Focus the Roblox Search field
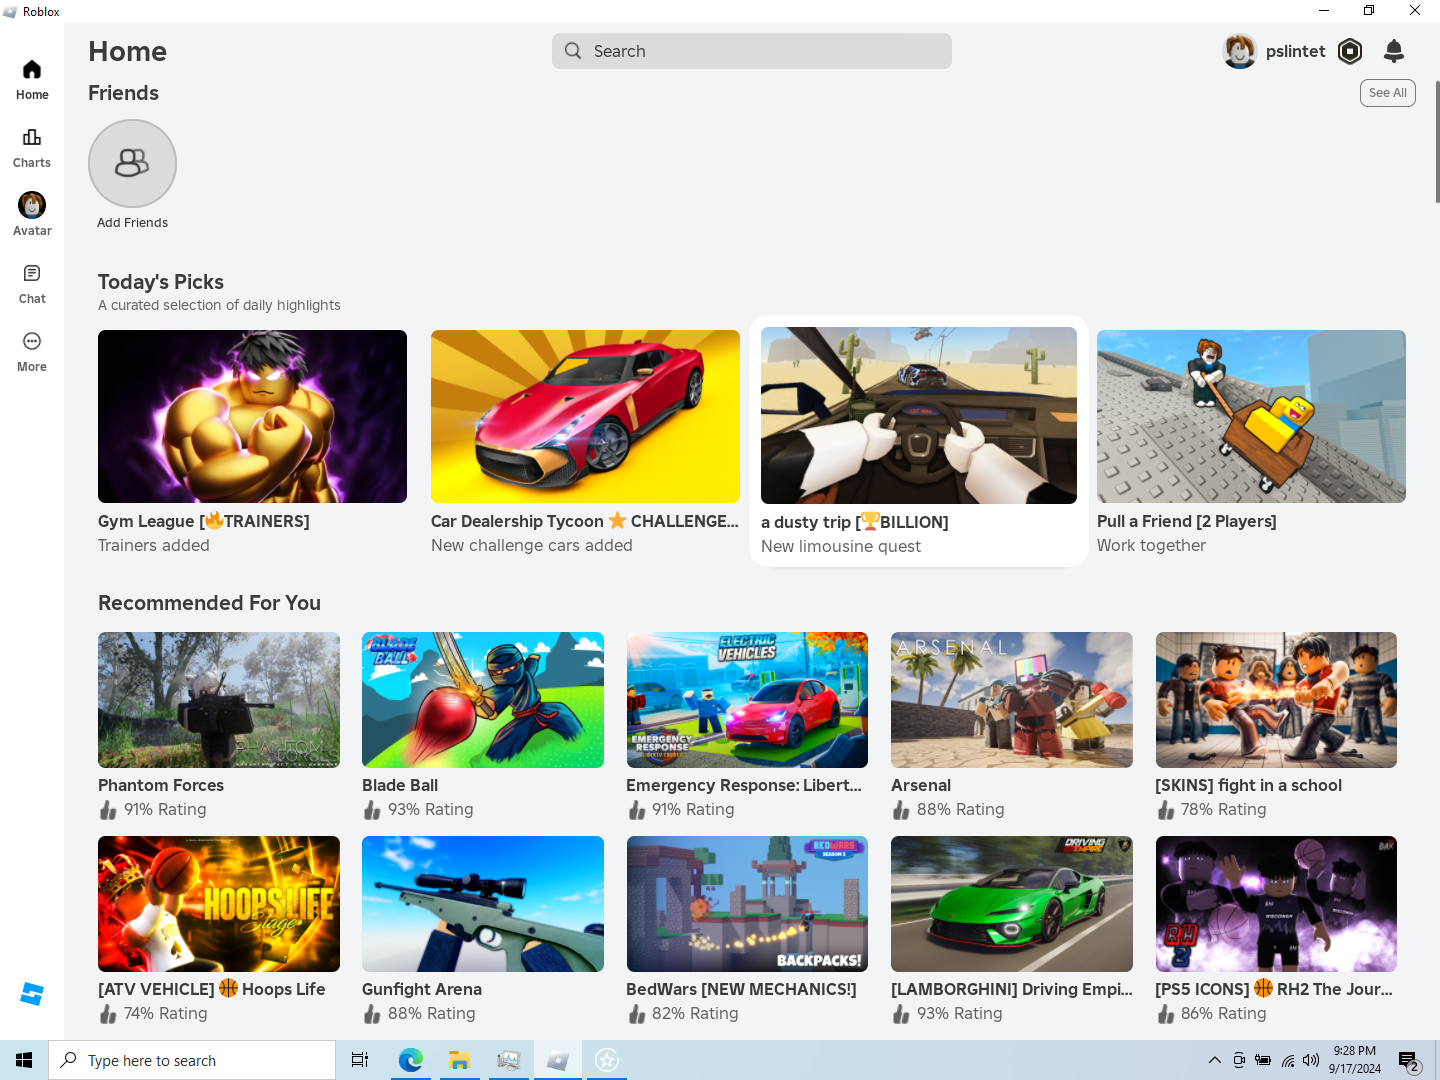 [x=752, y=51]
